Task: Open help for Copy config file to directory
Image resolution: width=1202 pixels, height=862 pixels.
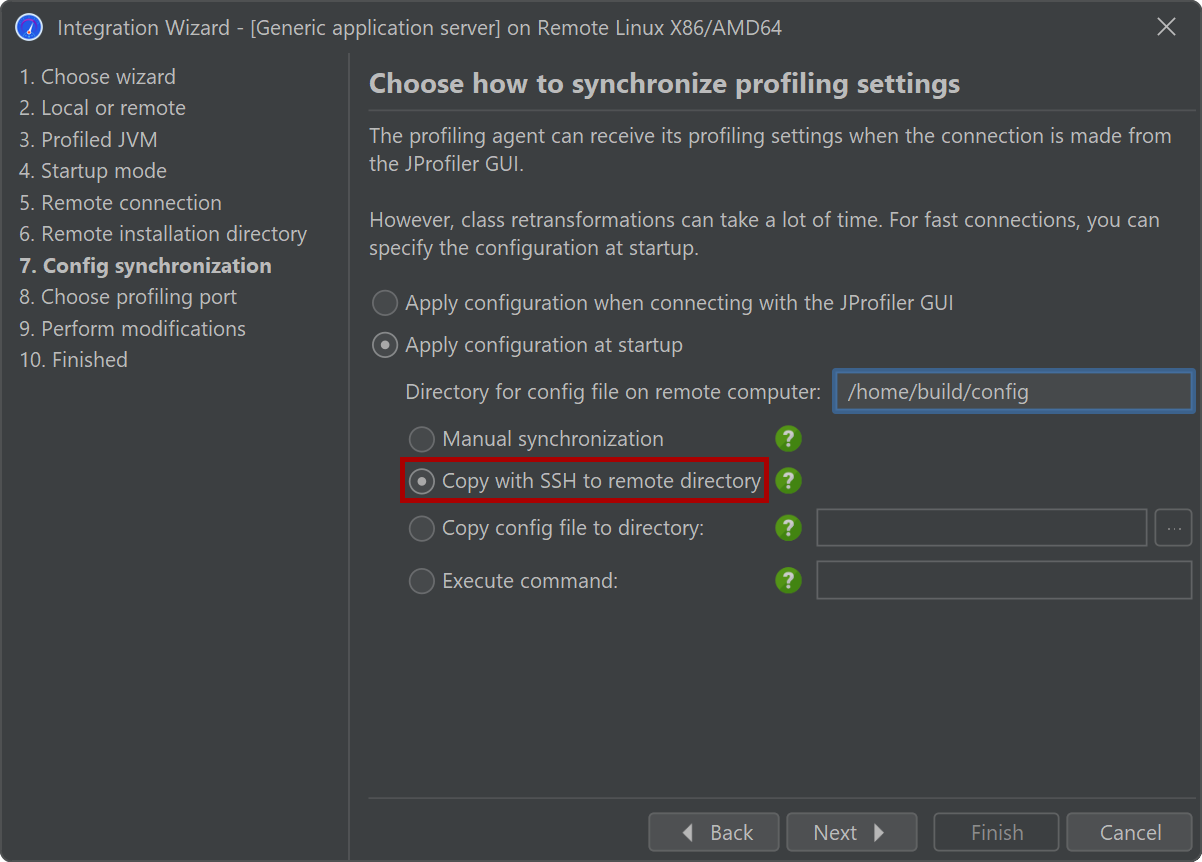Action: point(788,528)
